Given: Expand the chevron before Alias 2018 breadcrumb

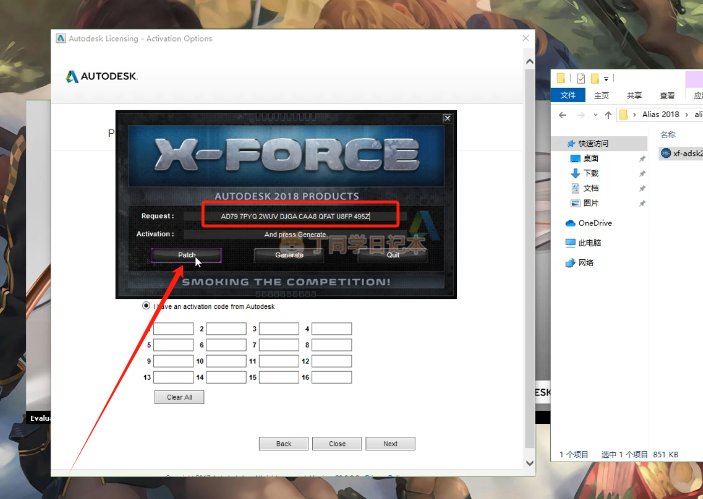Looking at the screenshot, I should (634, 115).
